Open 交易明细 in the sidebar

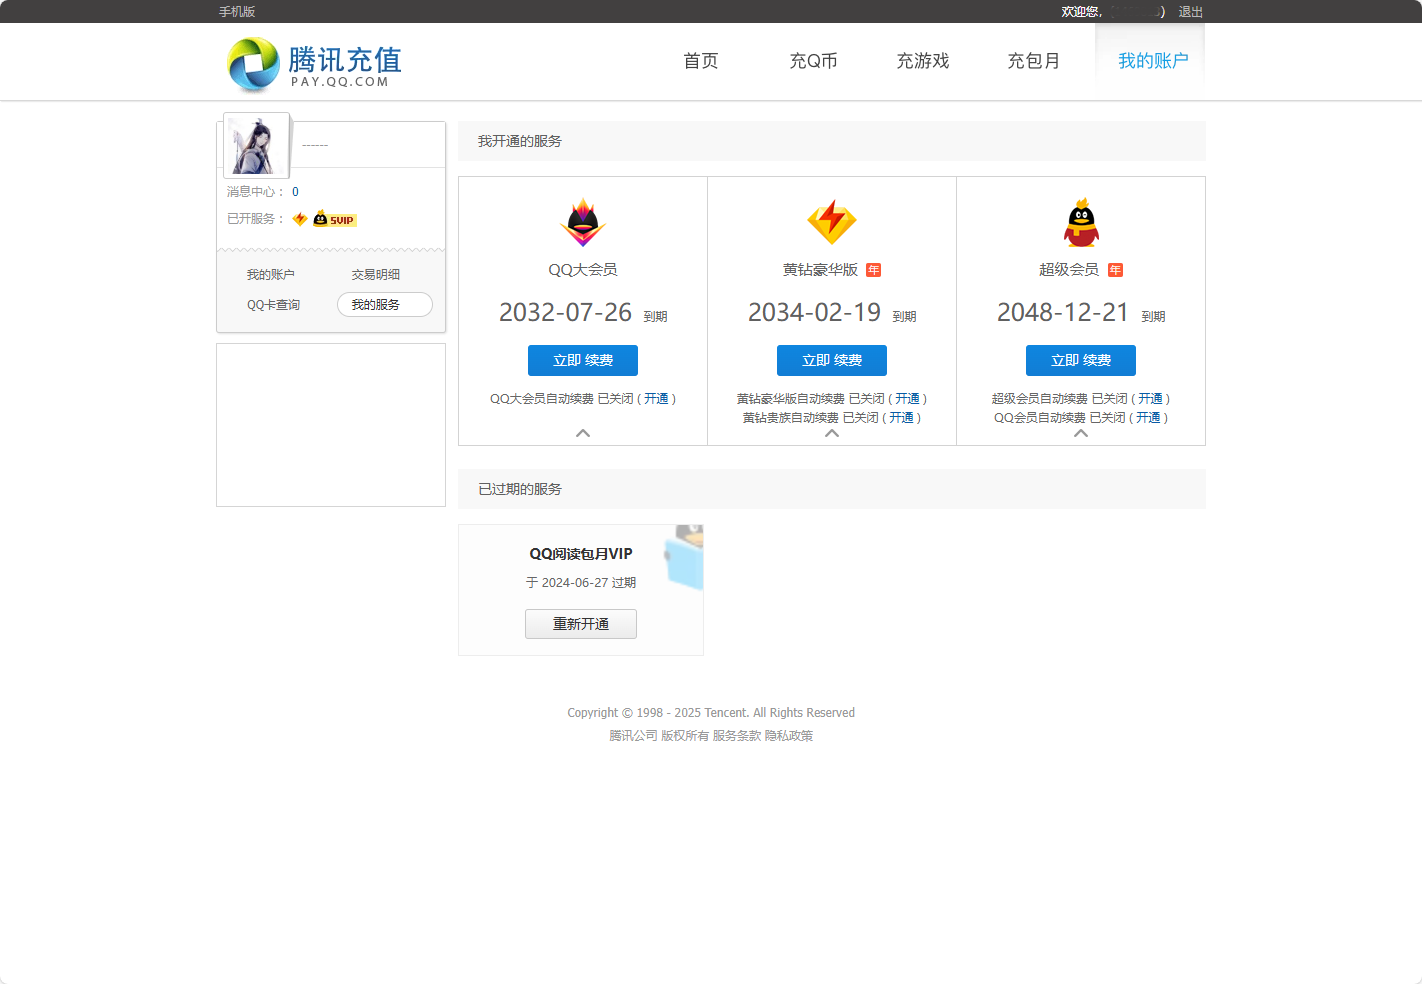tap(375, 275)
